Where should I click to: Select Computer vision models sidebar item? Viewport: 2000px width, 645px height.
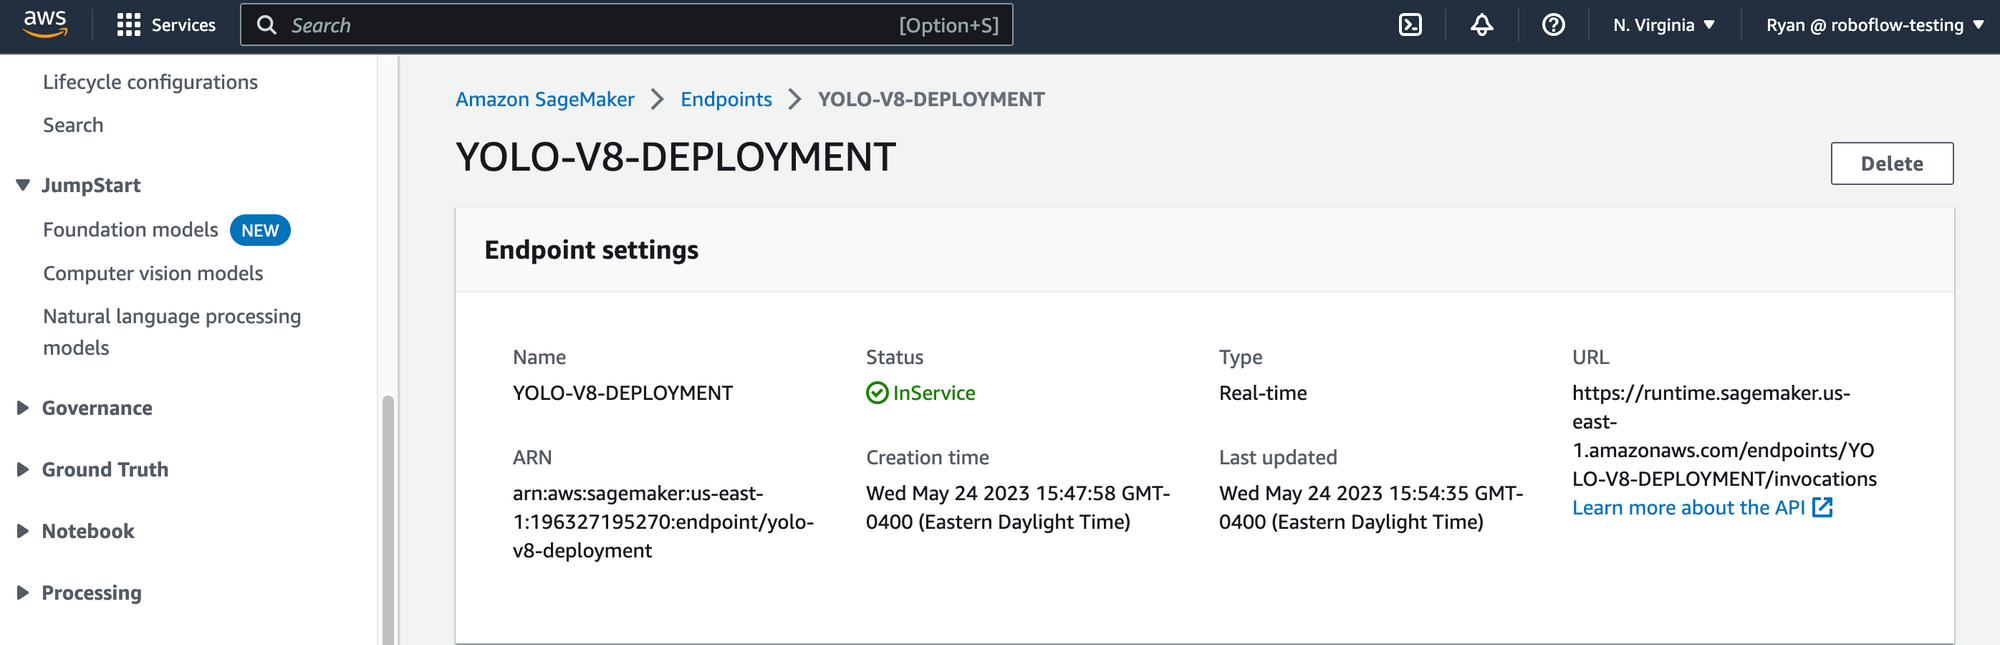tap(153, 273)
